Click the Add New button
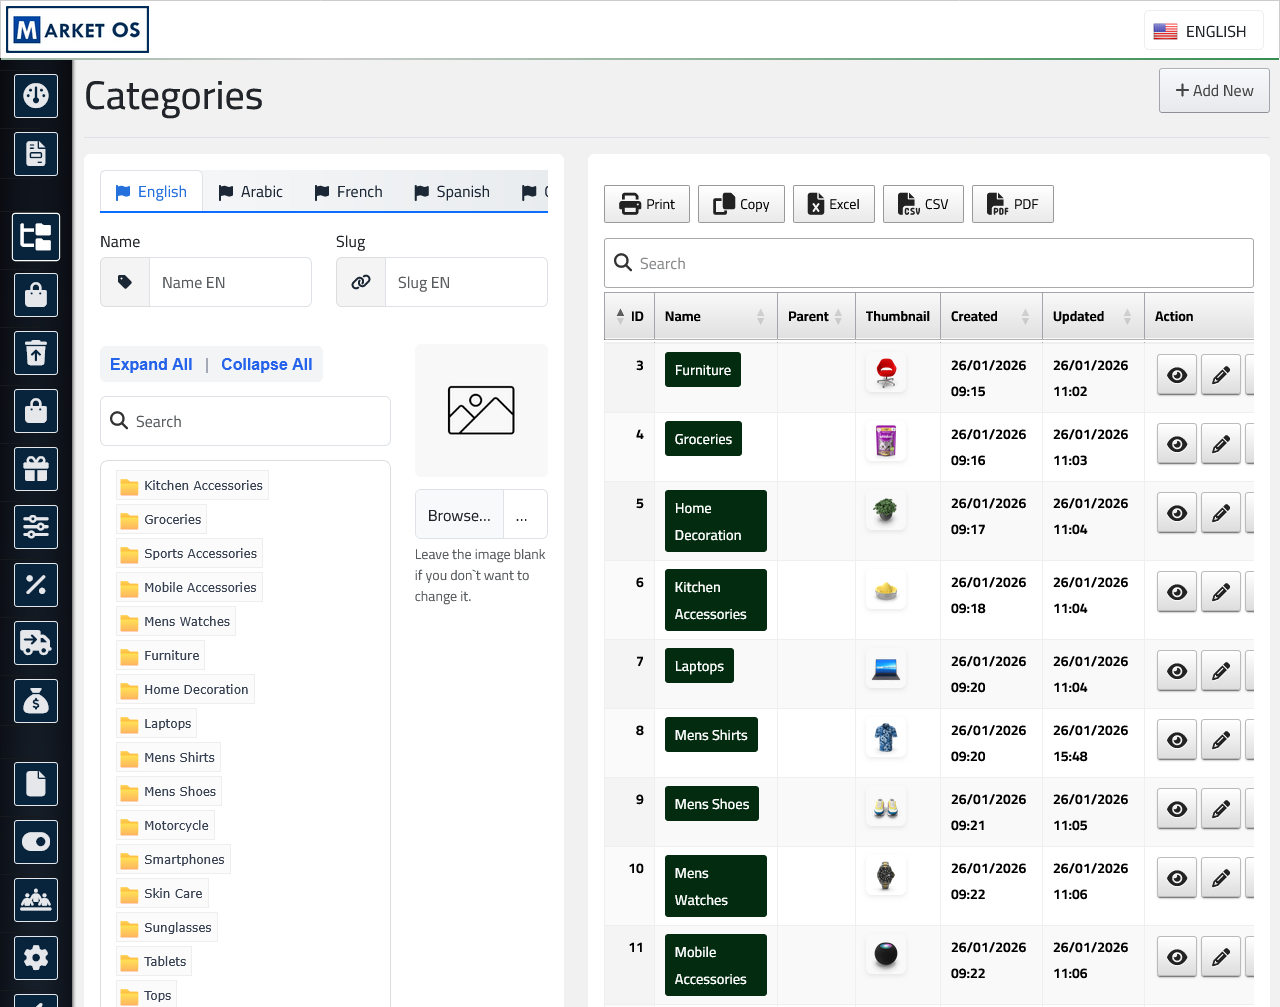The image size is (1280, 1007). coord(1214,91)
